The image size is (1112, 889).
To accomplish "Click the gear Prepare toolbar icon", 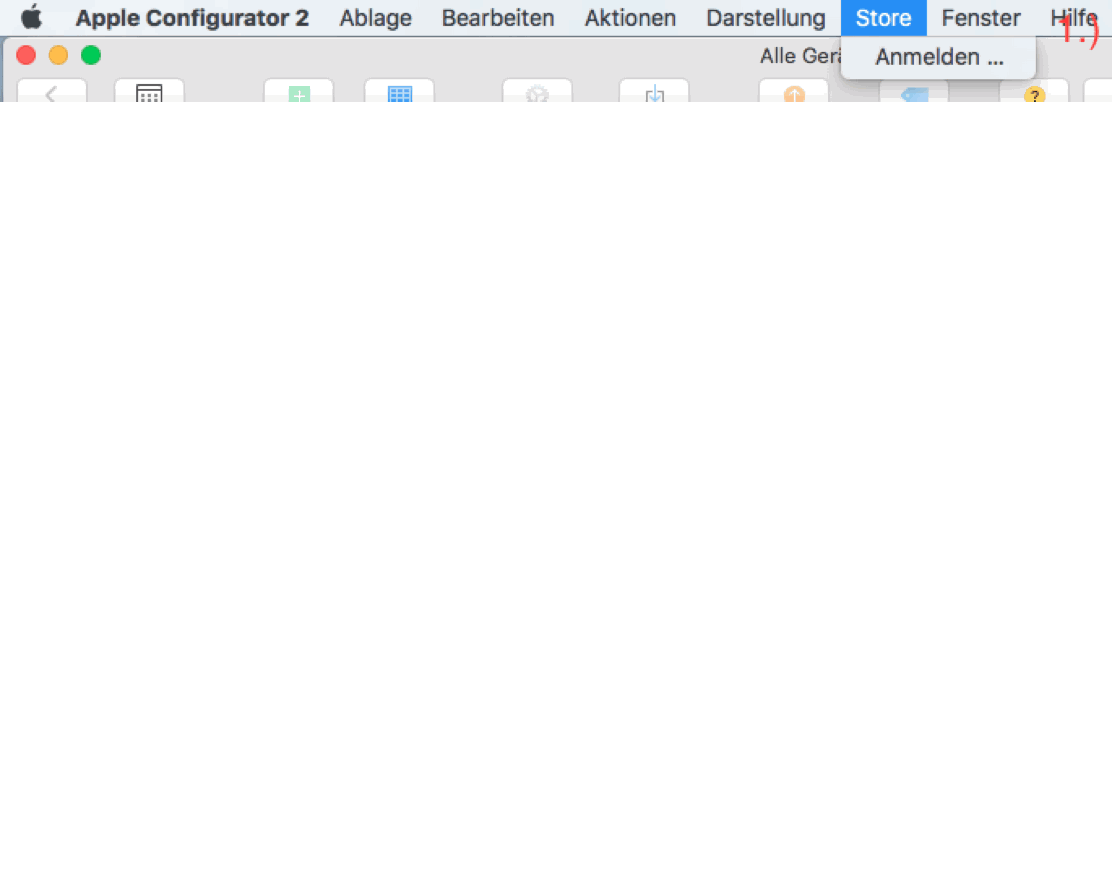I will (537, 93).
